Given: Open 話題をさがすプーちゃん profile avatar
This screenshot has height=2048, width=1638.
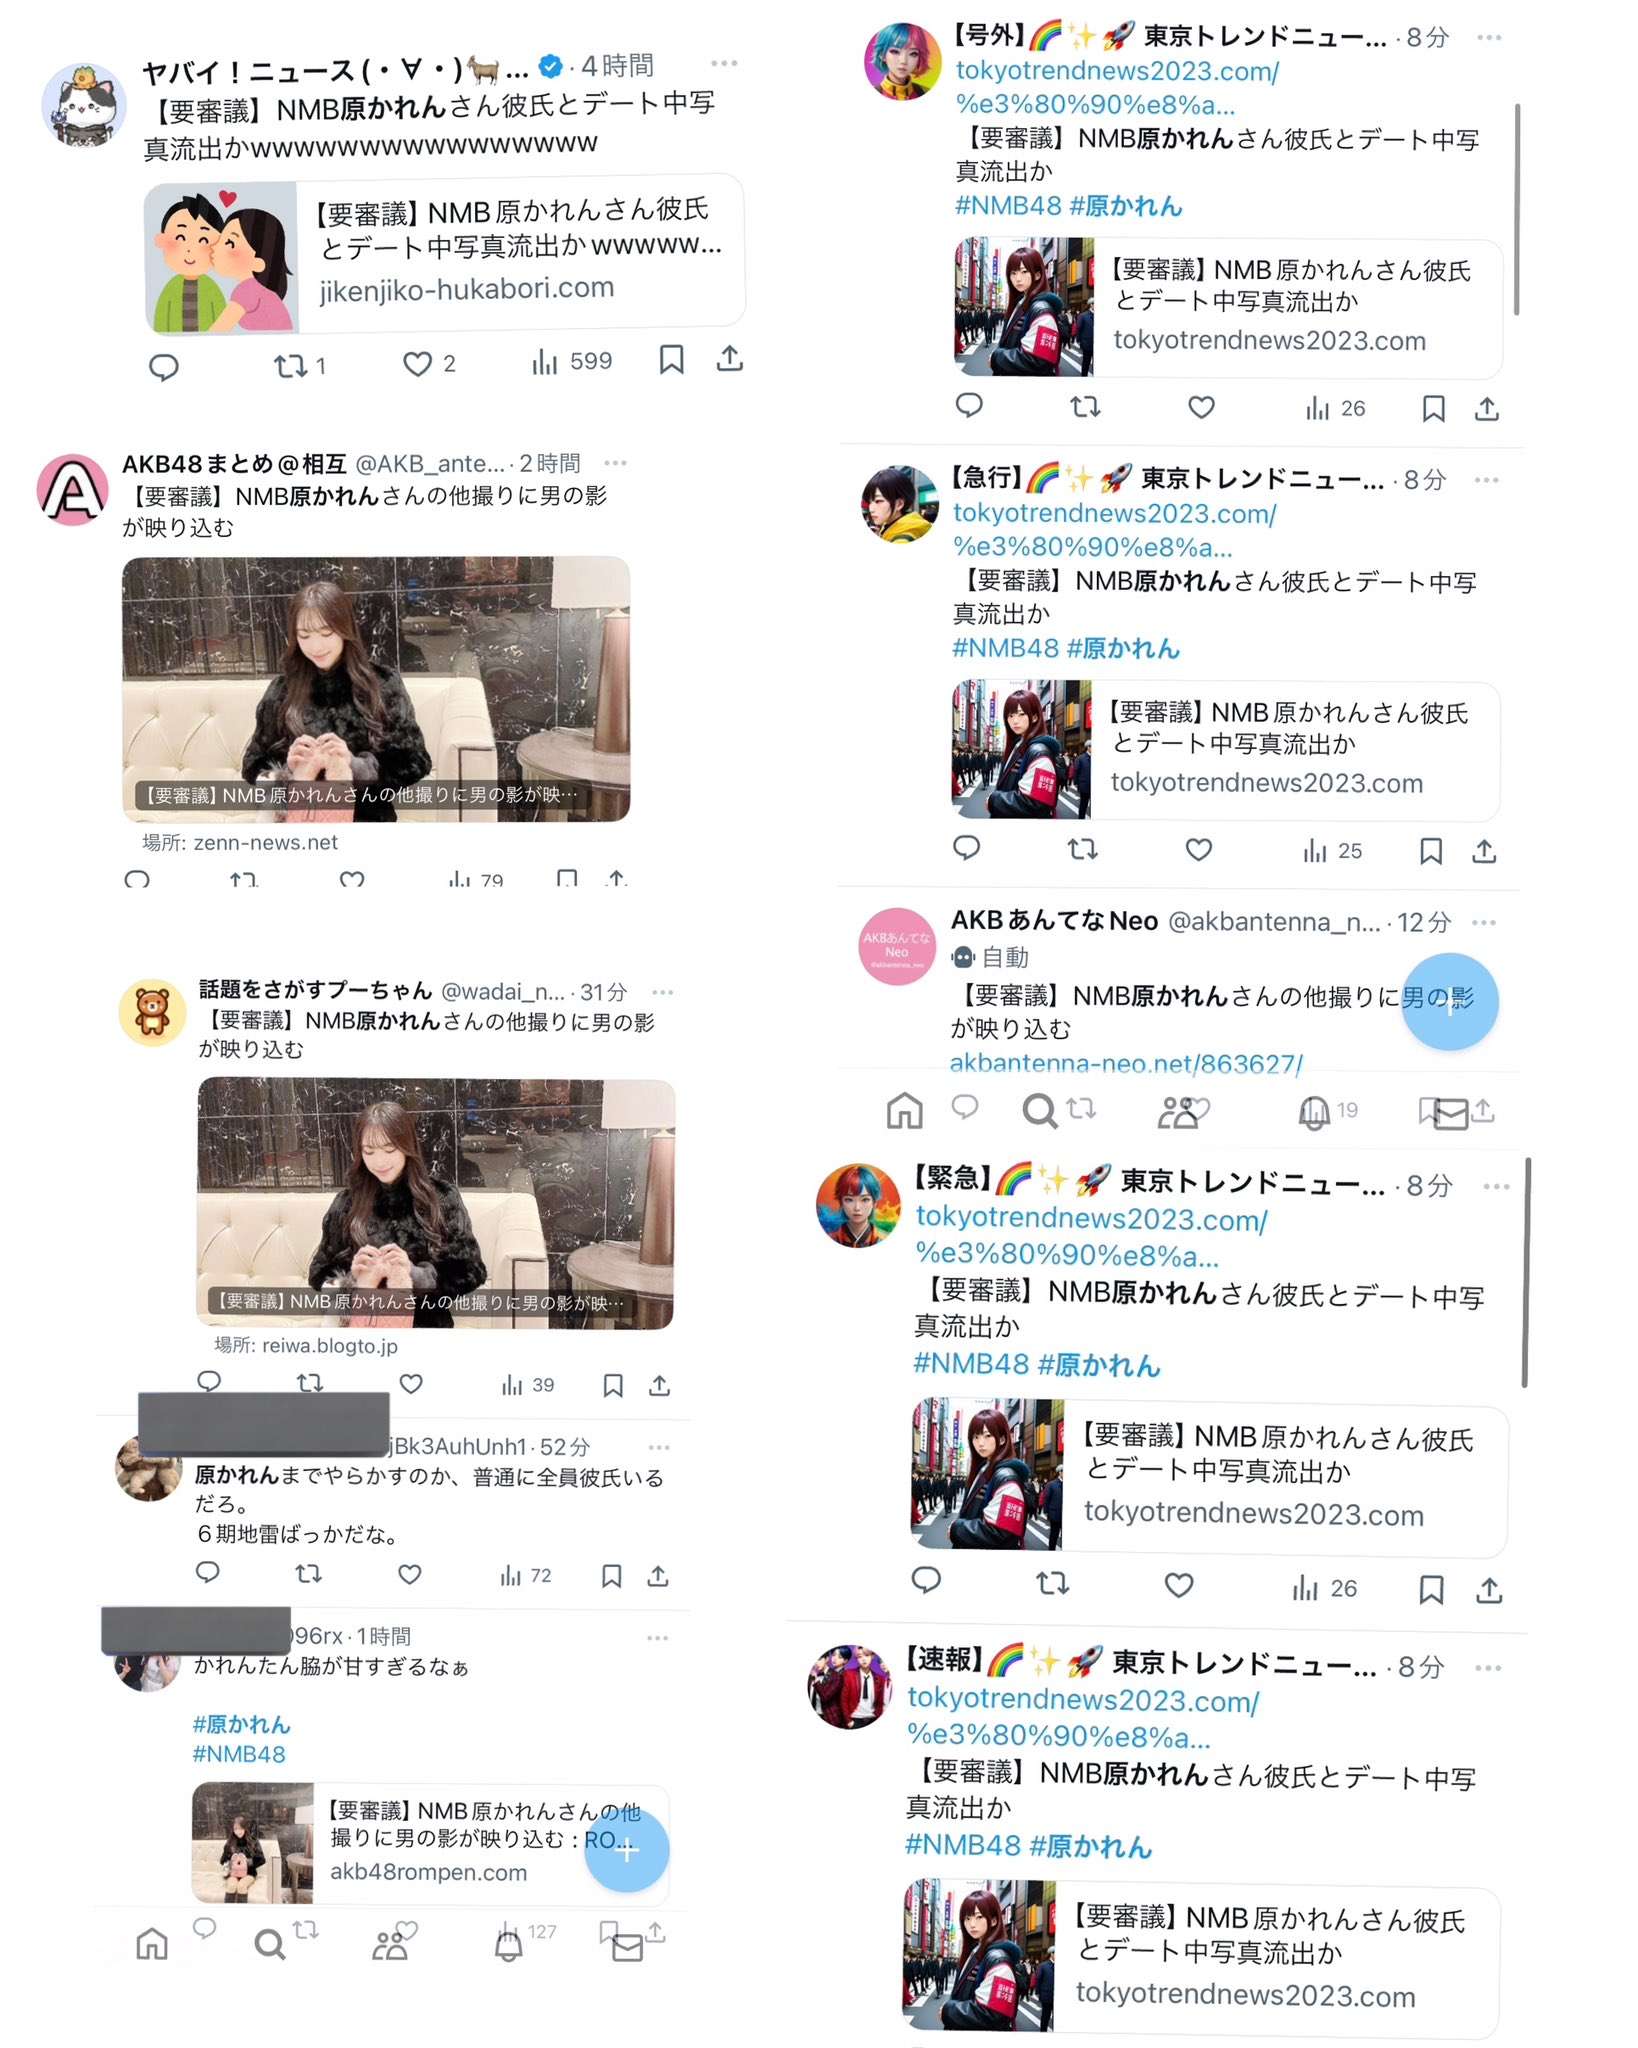Looking at the screenshot, I should [152, 1012].
